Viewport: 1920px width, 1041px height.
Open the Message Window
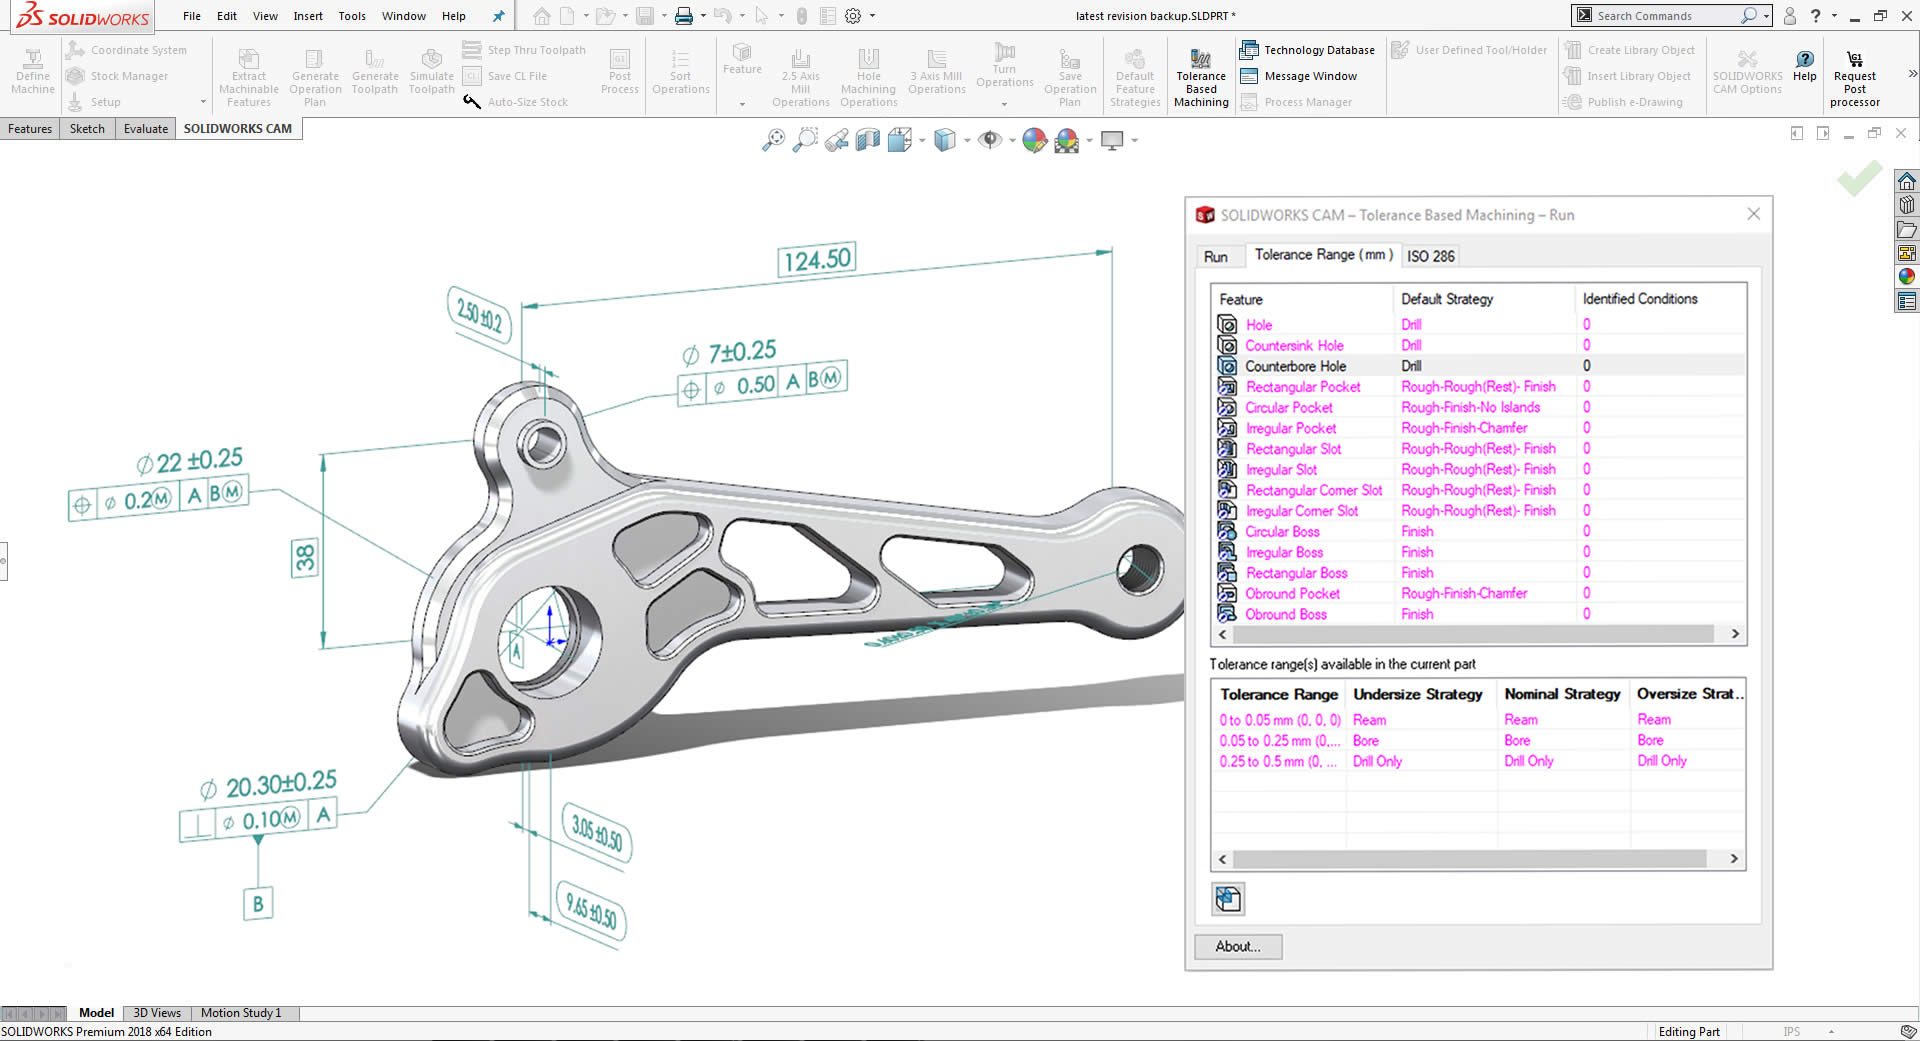click(x=1299, y=76)
